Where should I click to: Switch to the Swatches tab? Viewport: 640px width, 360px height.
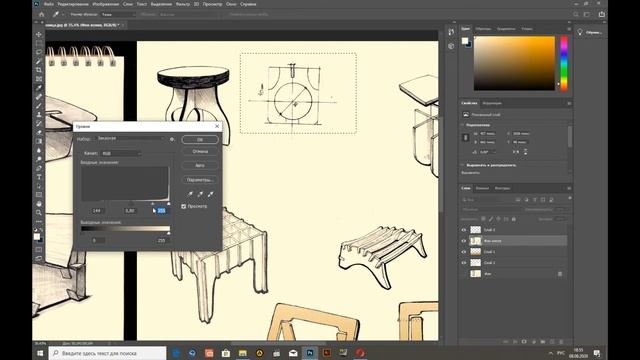click(x=483, y=29)
